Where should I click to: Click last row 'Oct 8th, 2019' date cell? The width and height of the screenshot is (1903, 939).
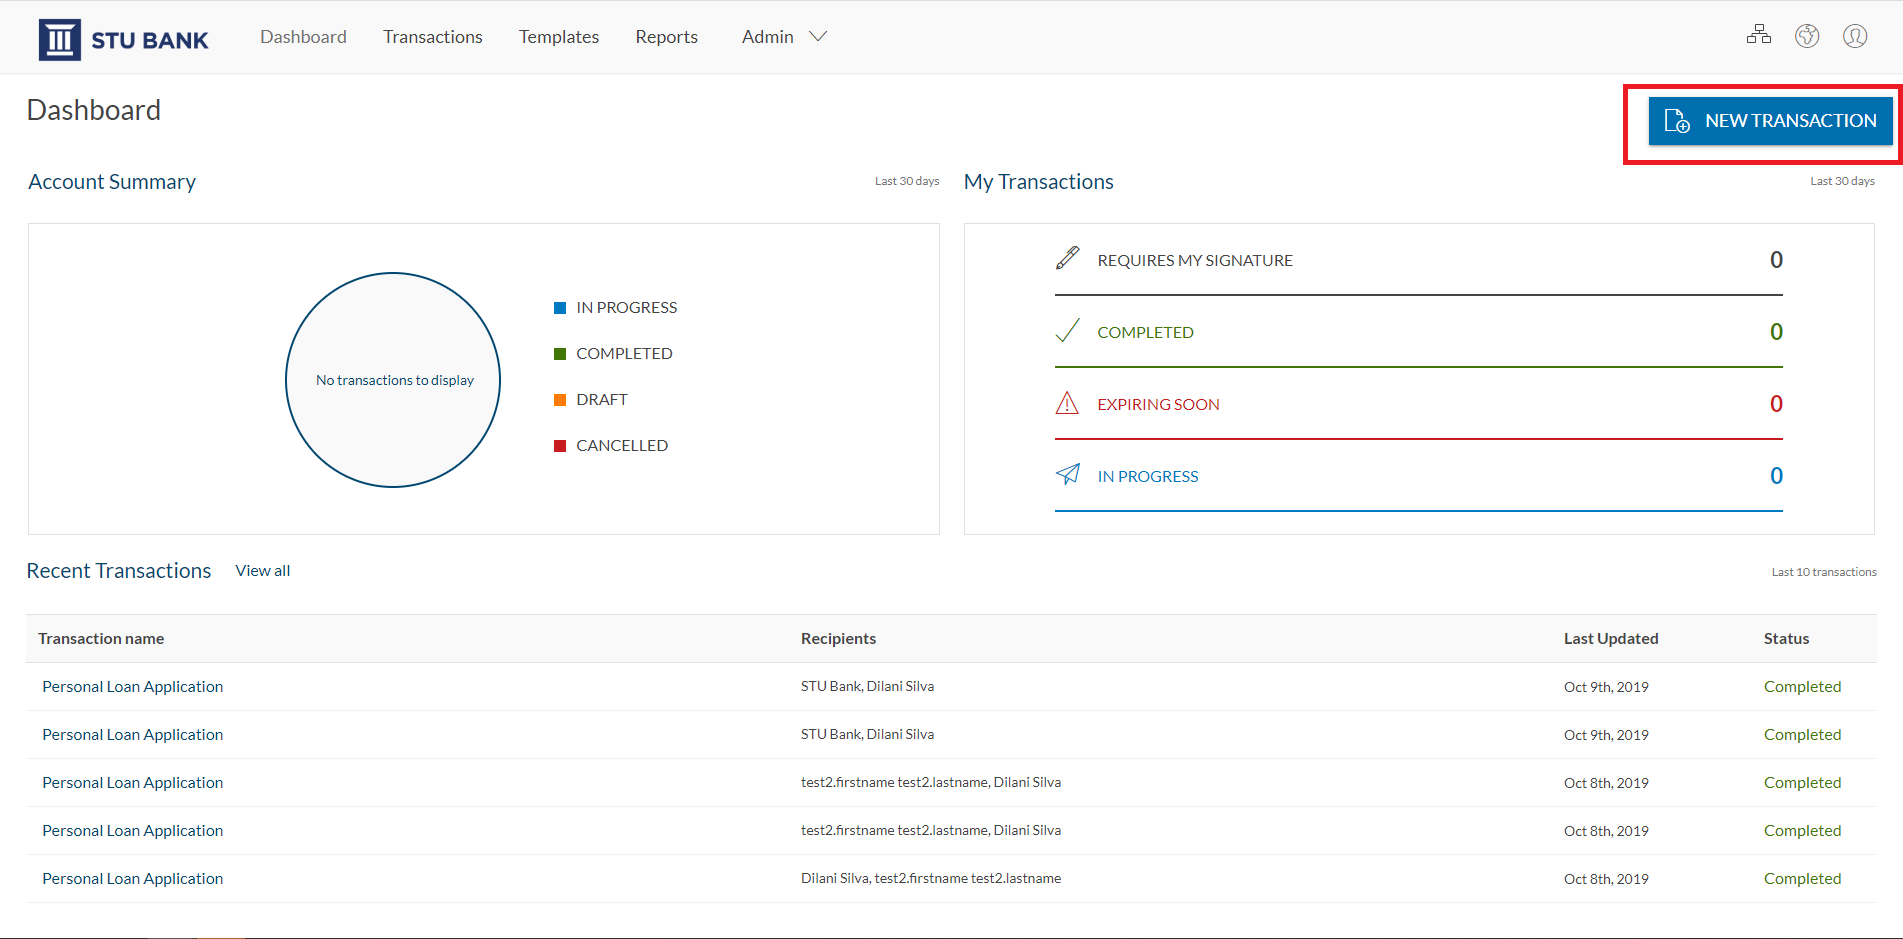point(1606,879)
